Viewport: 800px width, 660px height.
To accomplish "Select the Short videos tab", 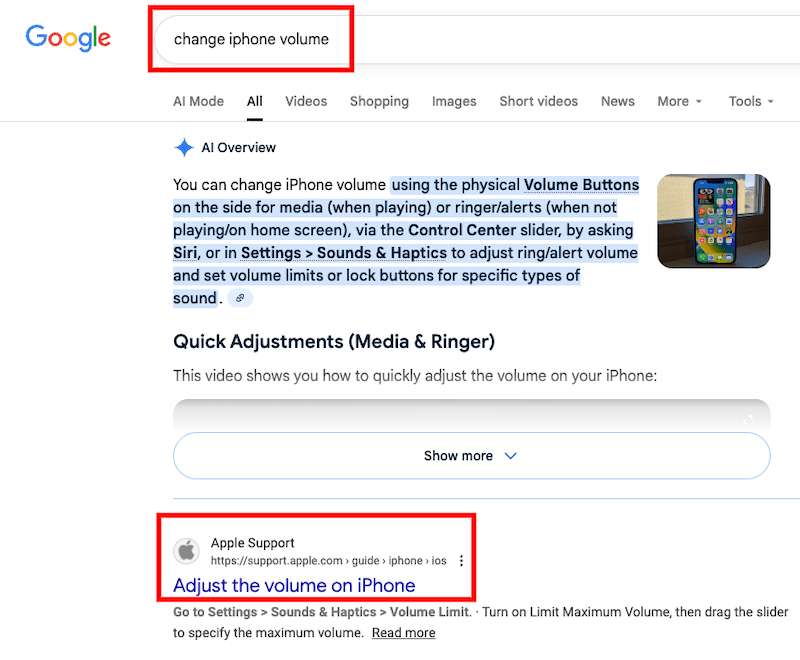I will (538, 101).
